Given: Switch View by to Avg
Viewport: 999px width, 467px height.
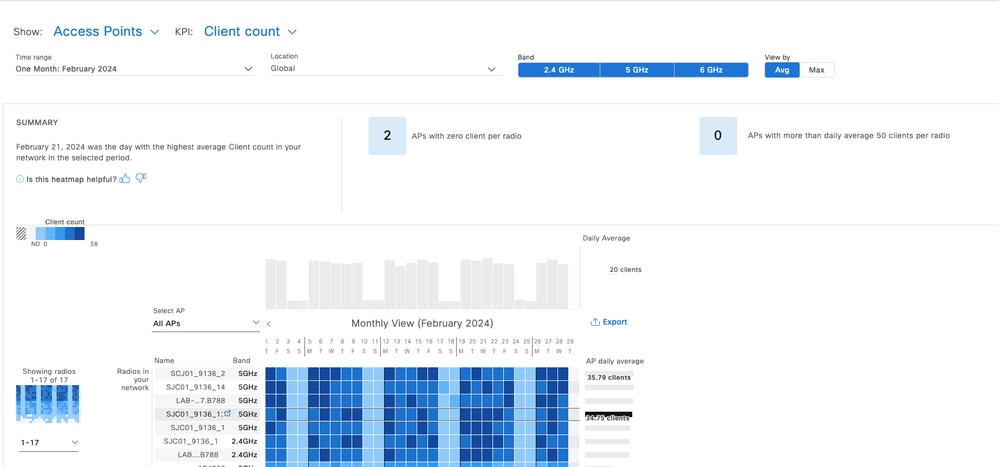Looking at the screenshot, I should click(x=782, y=70).
